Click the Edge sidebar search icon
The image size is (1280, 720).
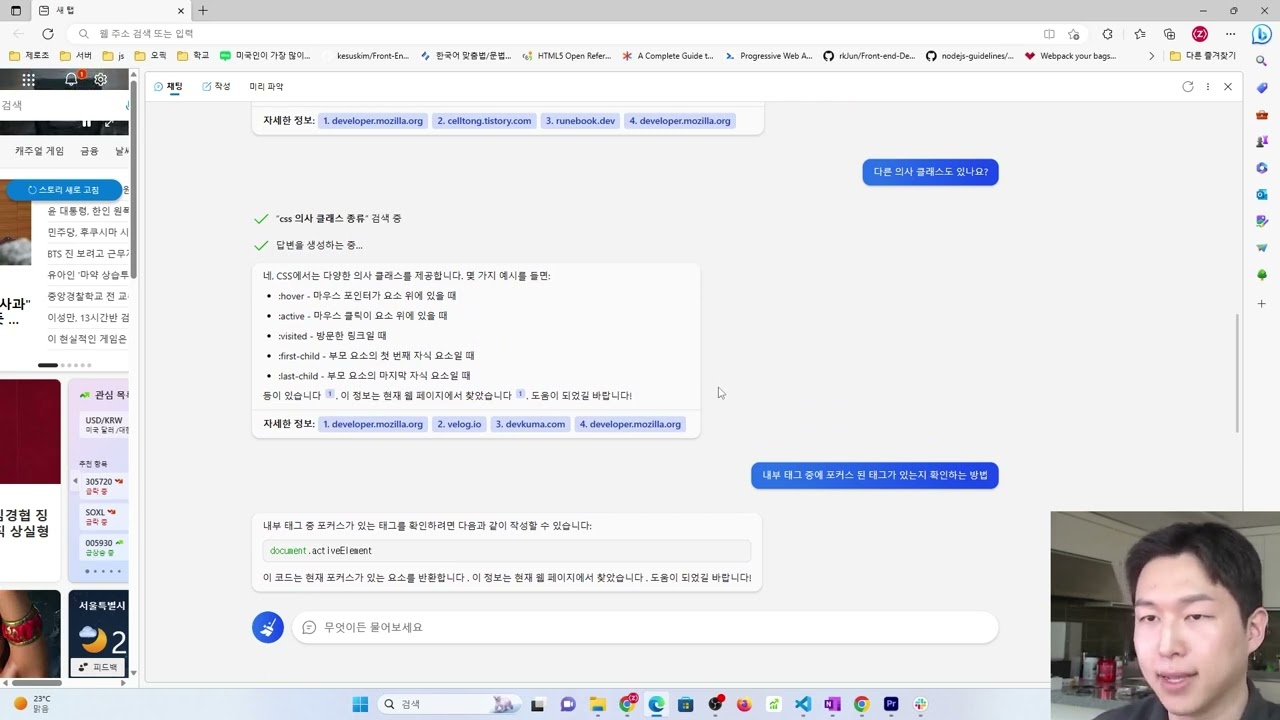(1262, 61)
